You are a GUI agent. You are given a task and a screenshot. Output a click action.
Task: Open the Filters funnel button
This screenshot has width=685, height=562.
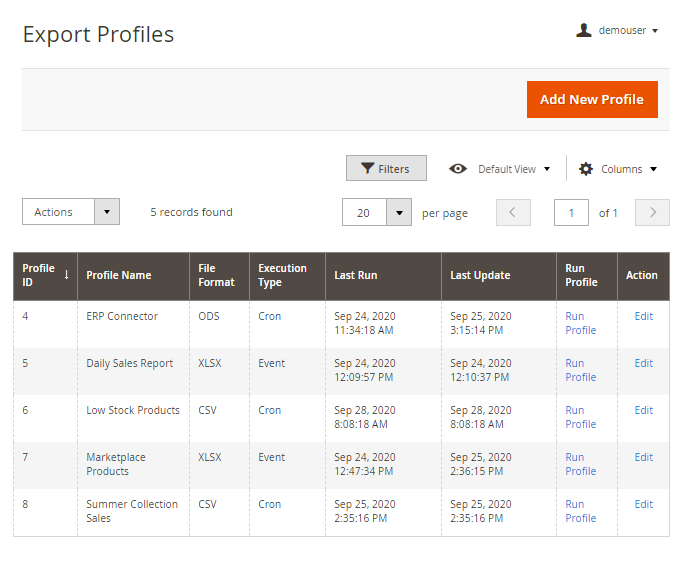point(386,169)
